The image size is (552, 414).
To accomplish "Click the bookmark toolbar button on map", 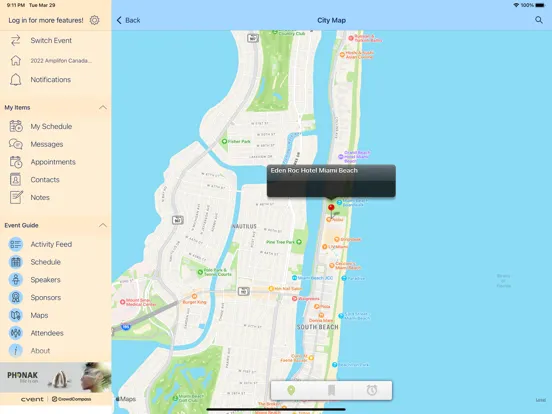I will [x=331, y=390].
